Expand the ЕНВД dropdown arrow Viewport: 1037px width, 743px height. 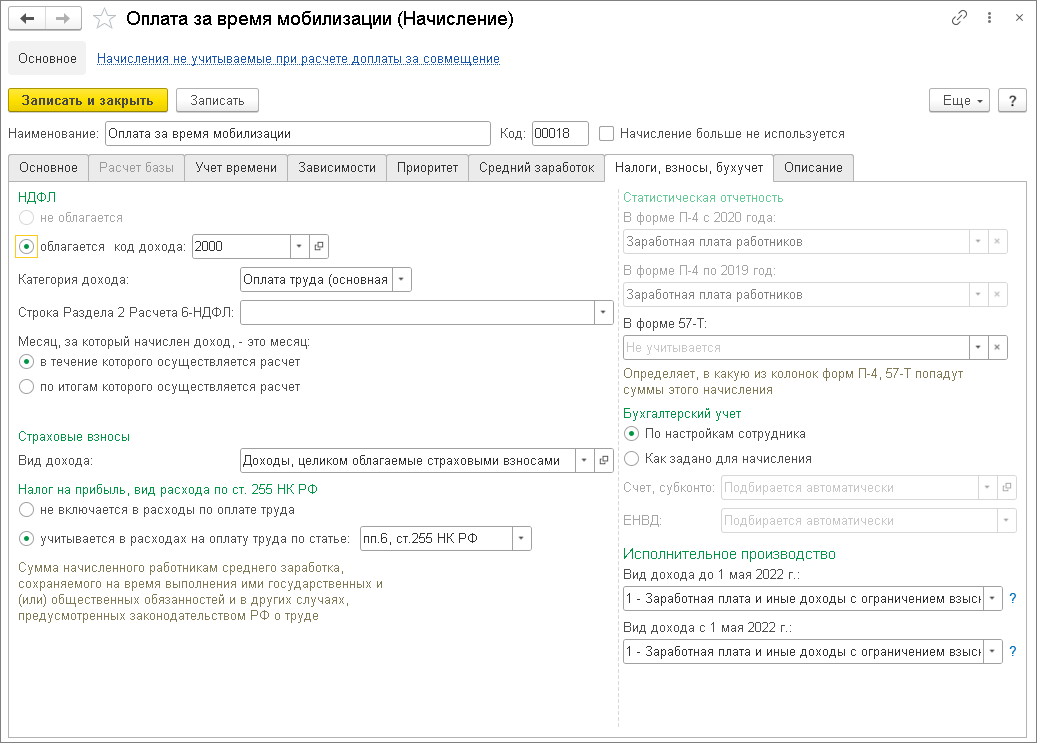pyautogui.click(x=1007, y=521)
